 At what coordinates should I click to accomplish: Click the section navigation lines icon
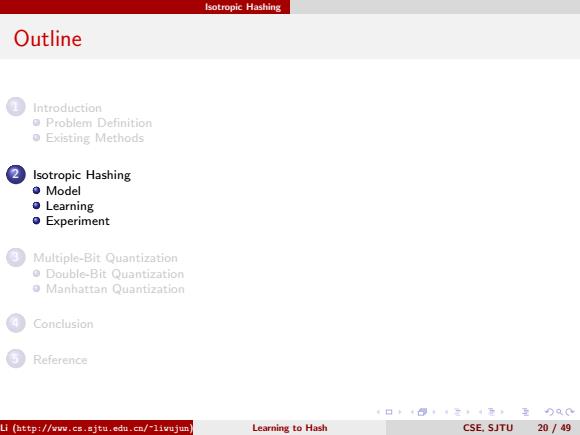tap(492, 412)
